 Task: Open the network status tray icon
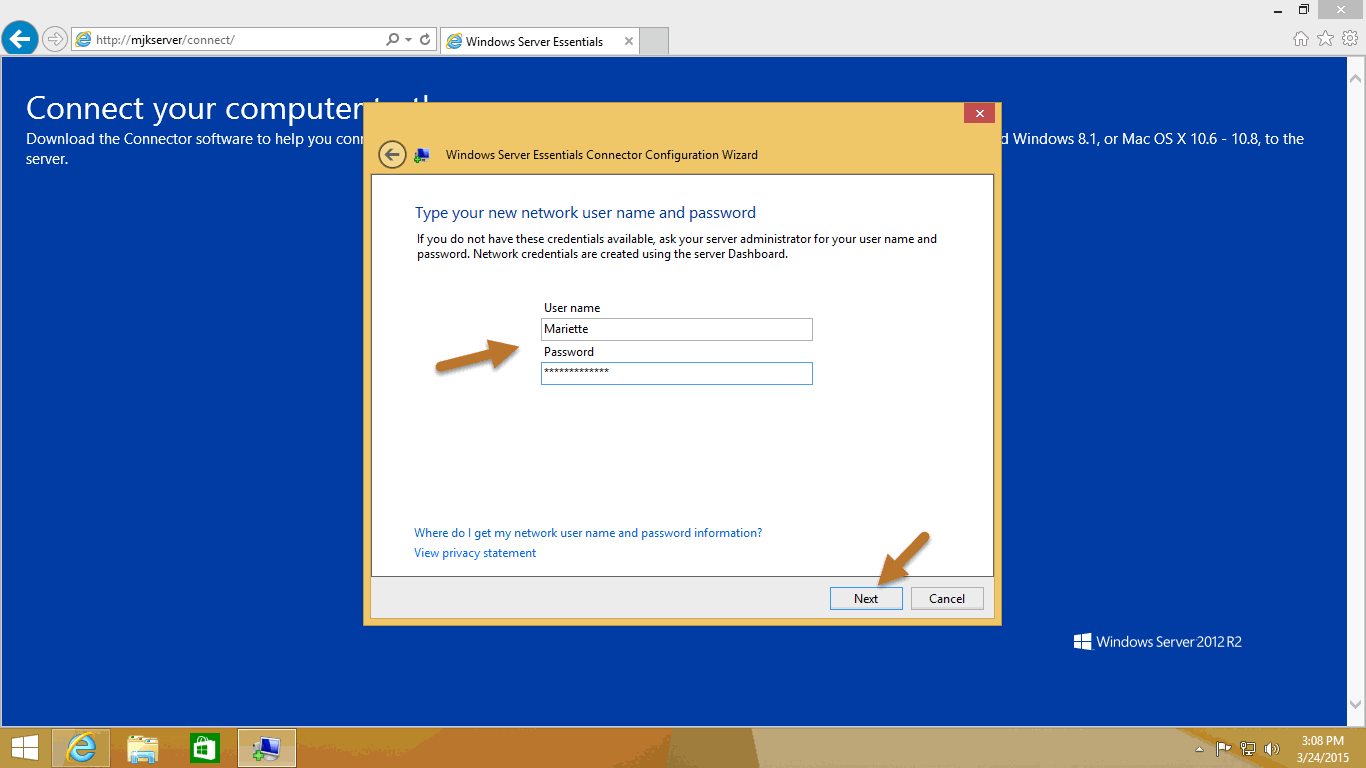(1248, 748)
